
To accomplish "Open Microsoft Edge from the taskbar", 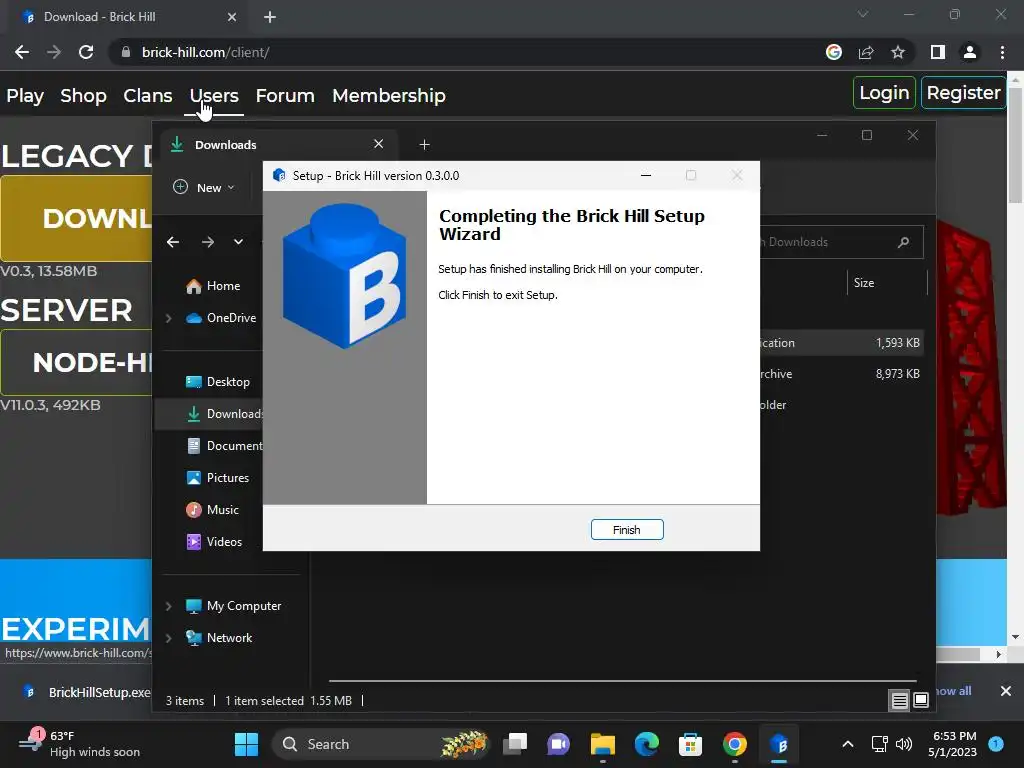I will tap(647, 744).
